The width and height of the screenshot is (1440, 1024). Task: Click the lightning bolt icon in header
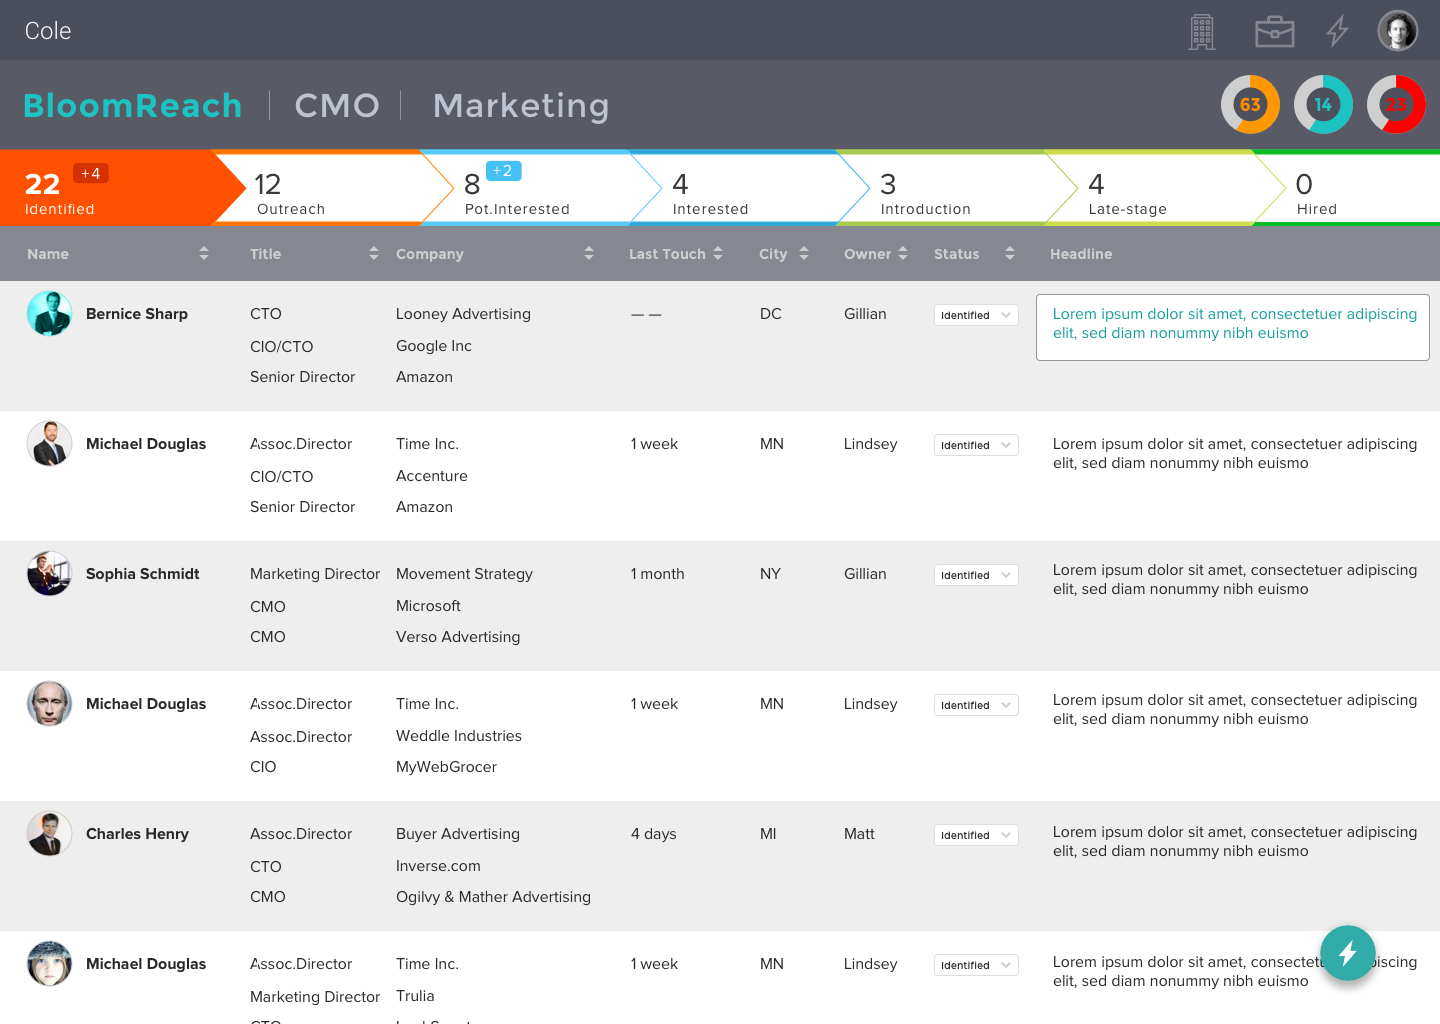(x=1337, y=31)
